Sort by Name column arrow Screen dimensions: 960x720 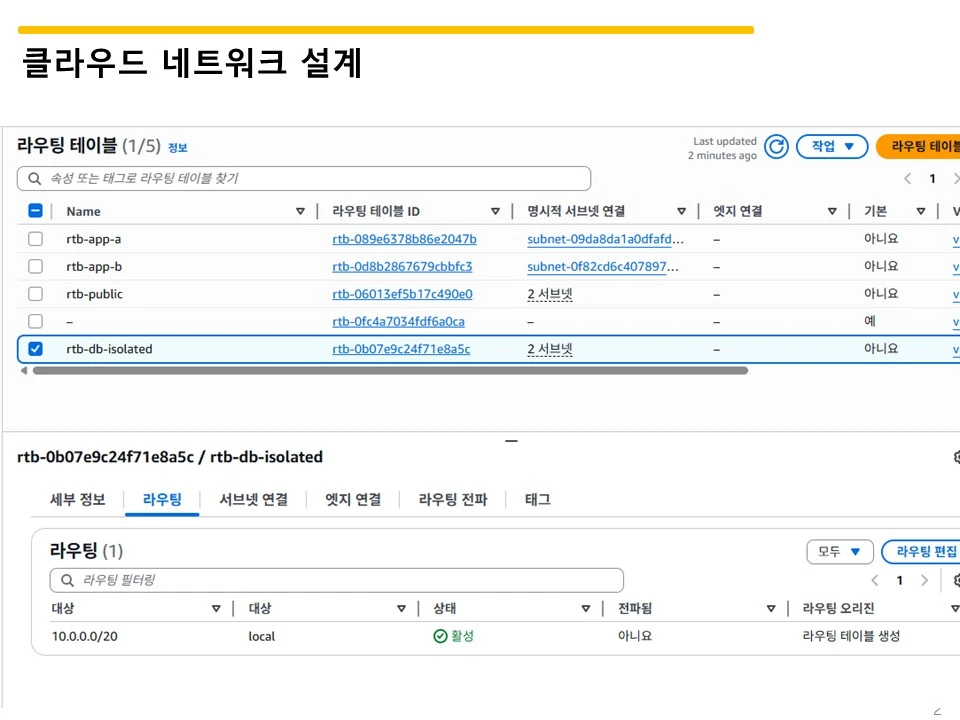pyautogui.click(x=300, y=211)
